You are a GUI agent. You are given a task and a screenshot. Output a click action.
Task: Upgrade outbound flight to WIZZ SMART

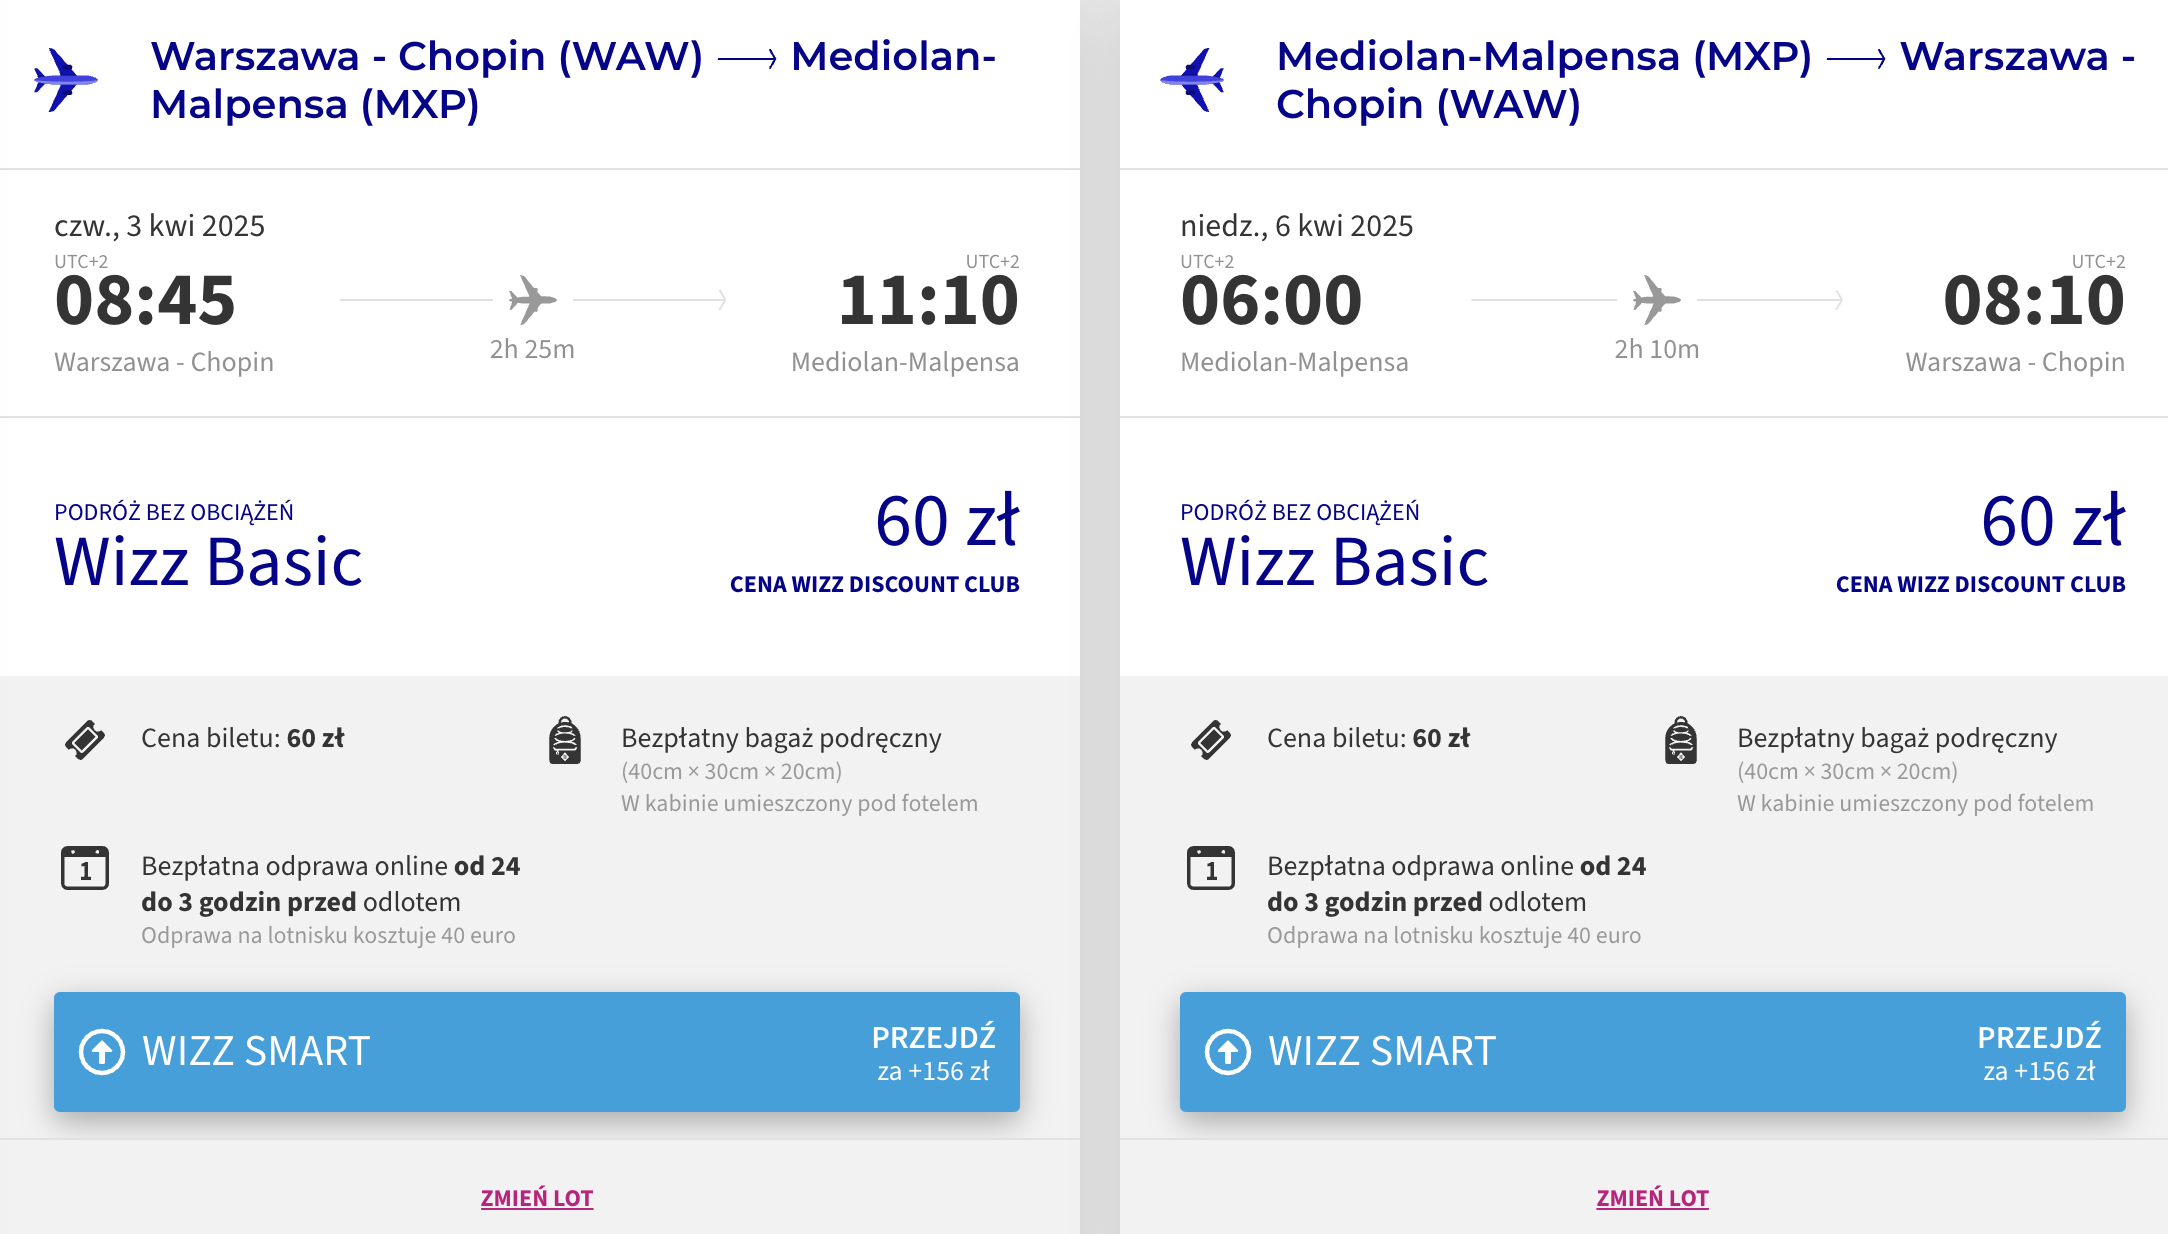pos(537,1052)
